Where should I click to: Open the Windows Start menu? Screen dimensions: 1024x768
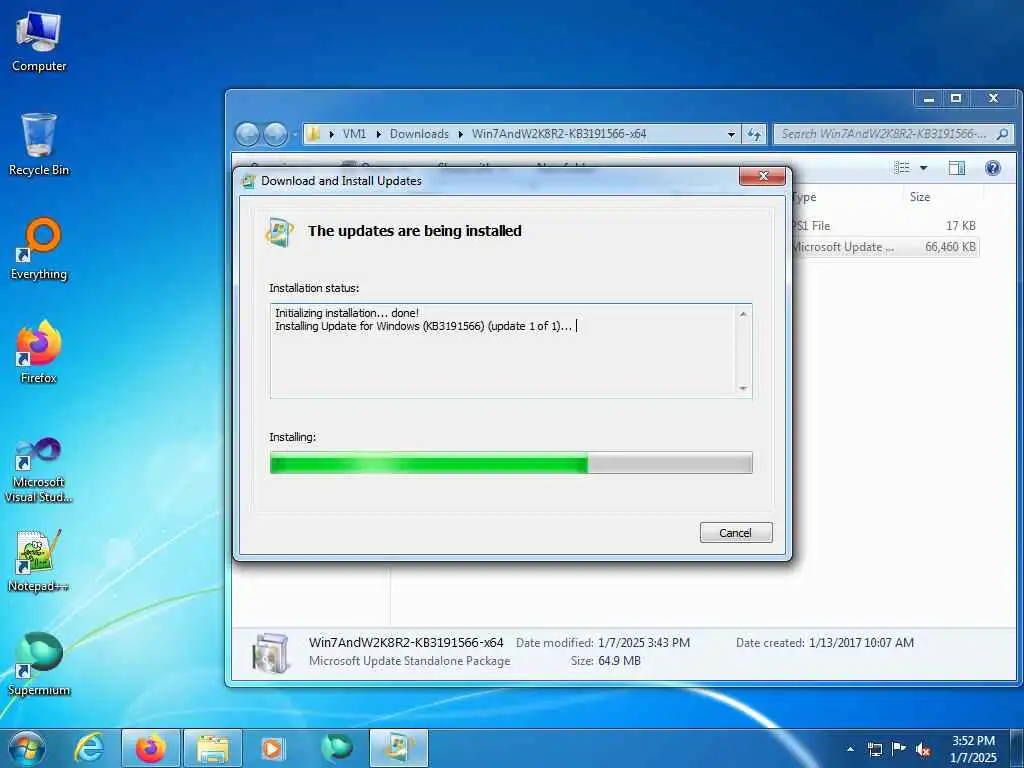click(x=27, y=748)
